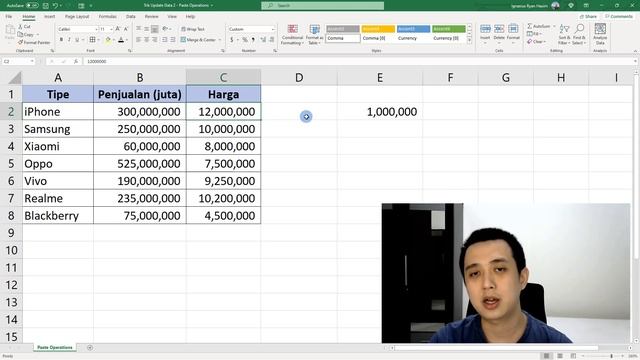Open Format as Table menu
This screenshot has height=360, width=640.
315,34
